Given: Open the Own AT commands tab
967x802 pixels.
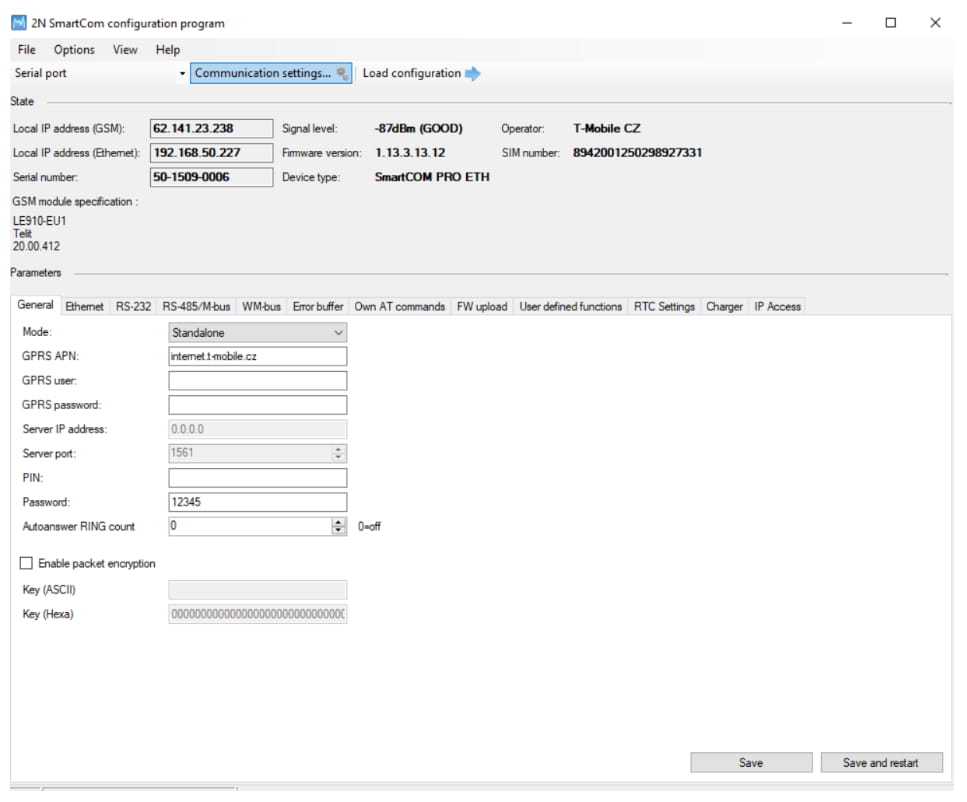Looking at the screenshot, I should coord(400,307).
